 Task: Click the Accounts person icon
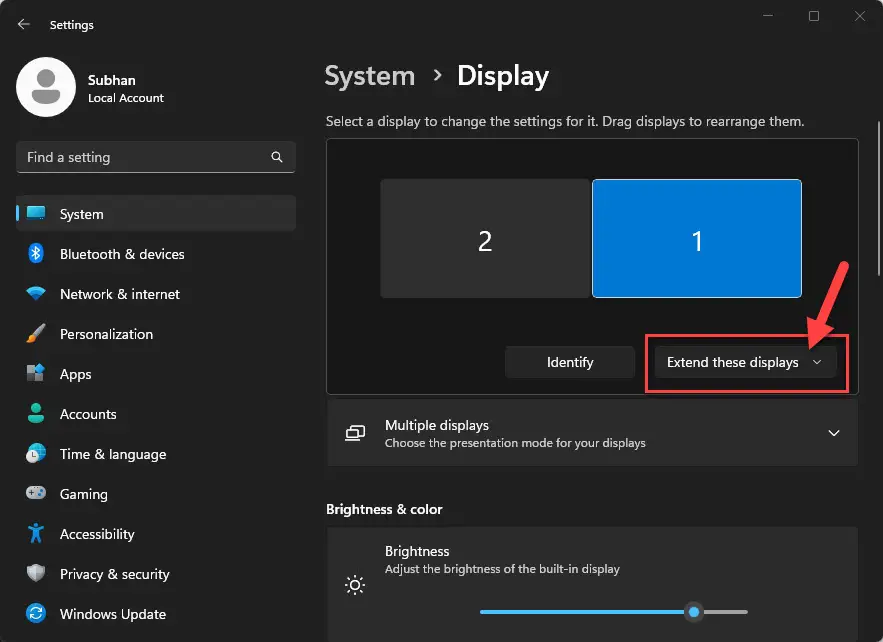pos(36,413)
